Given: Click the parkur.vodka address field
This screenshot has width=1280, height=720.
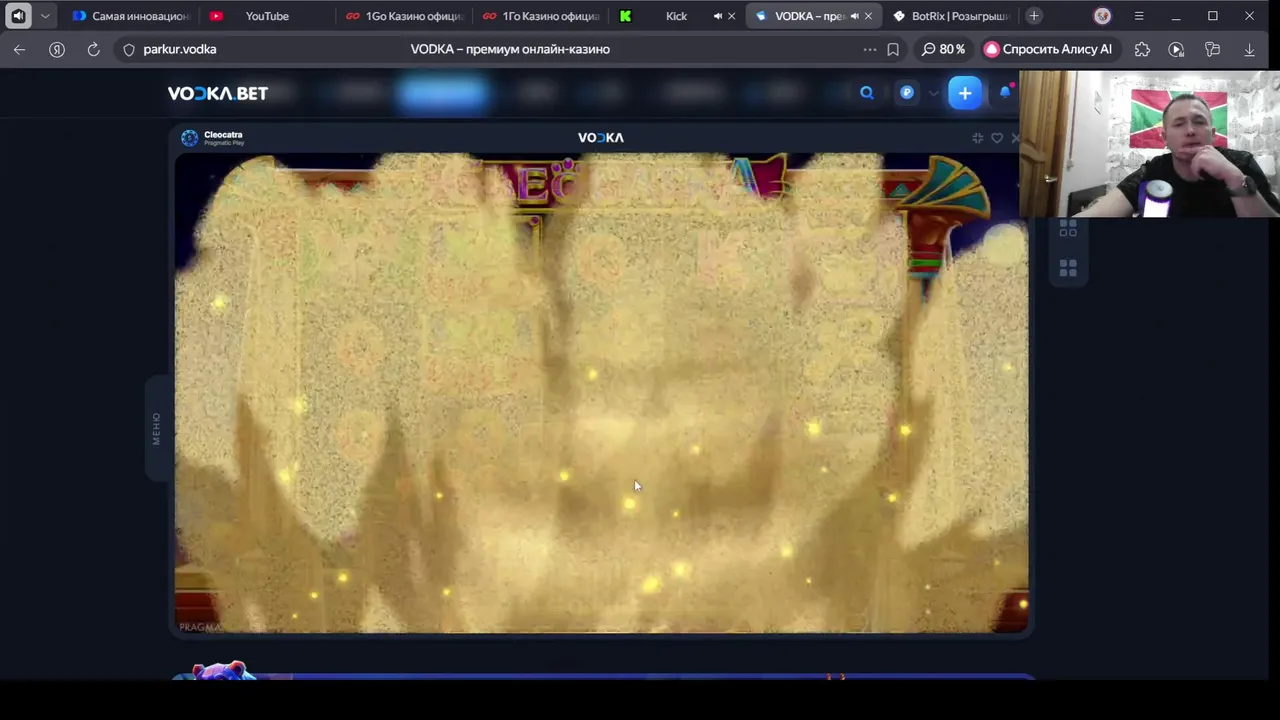Looking at the screenshot, I should point(180,49).
